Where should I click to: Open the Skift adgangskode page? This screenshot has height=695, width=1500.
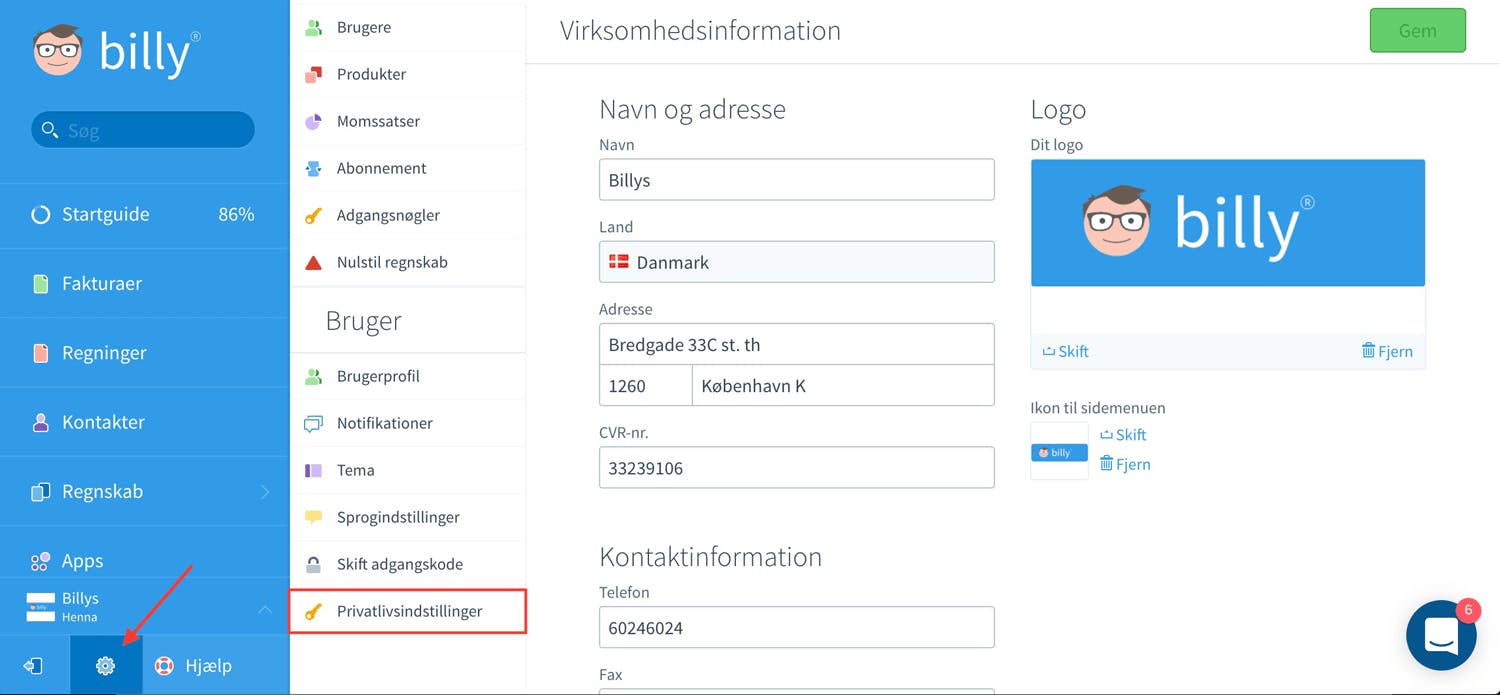click(x=408, y=565)
